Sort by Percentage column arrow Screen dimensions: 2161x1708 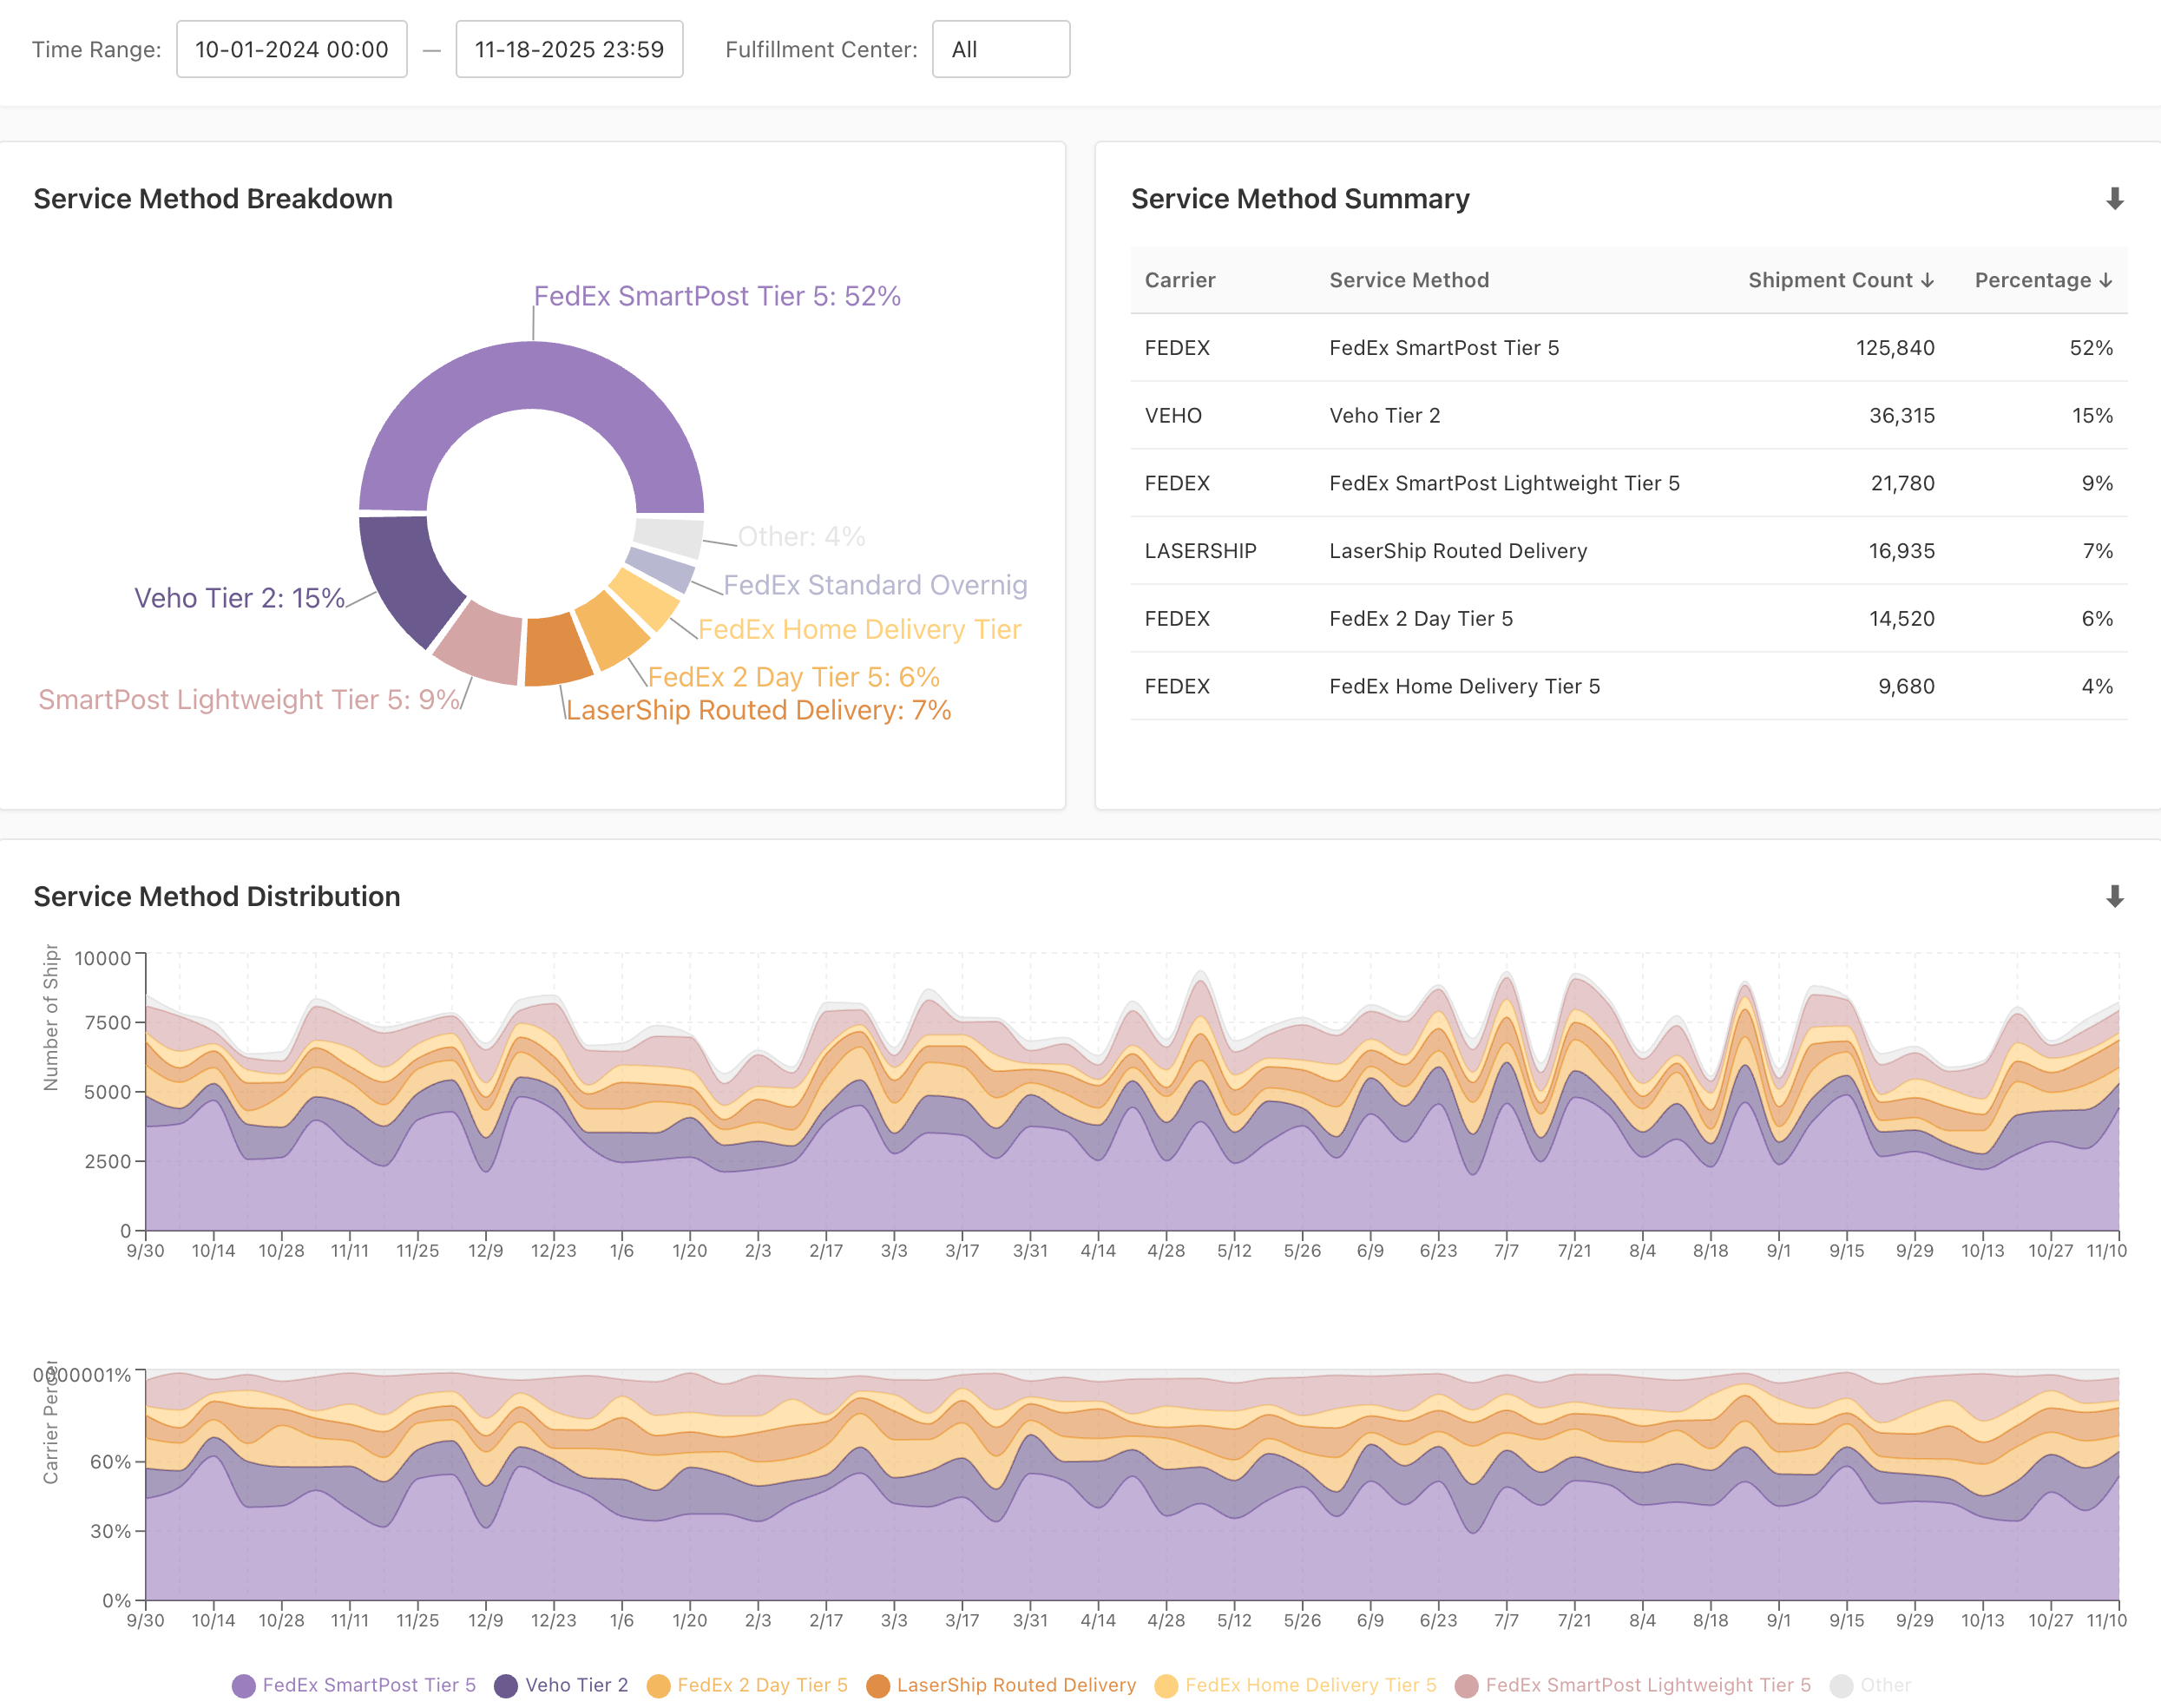pyautogui.click(x=2105, y=281)
